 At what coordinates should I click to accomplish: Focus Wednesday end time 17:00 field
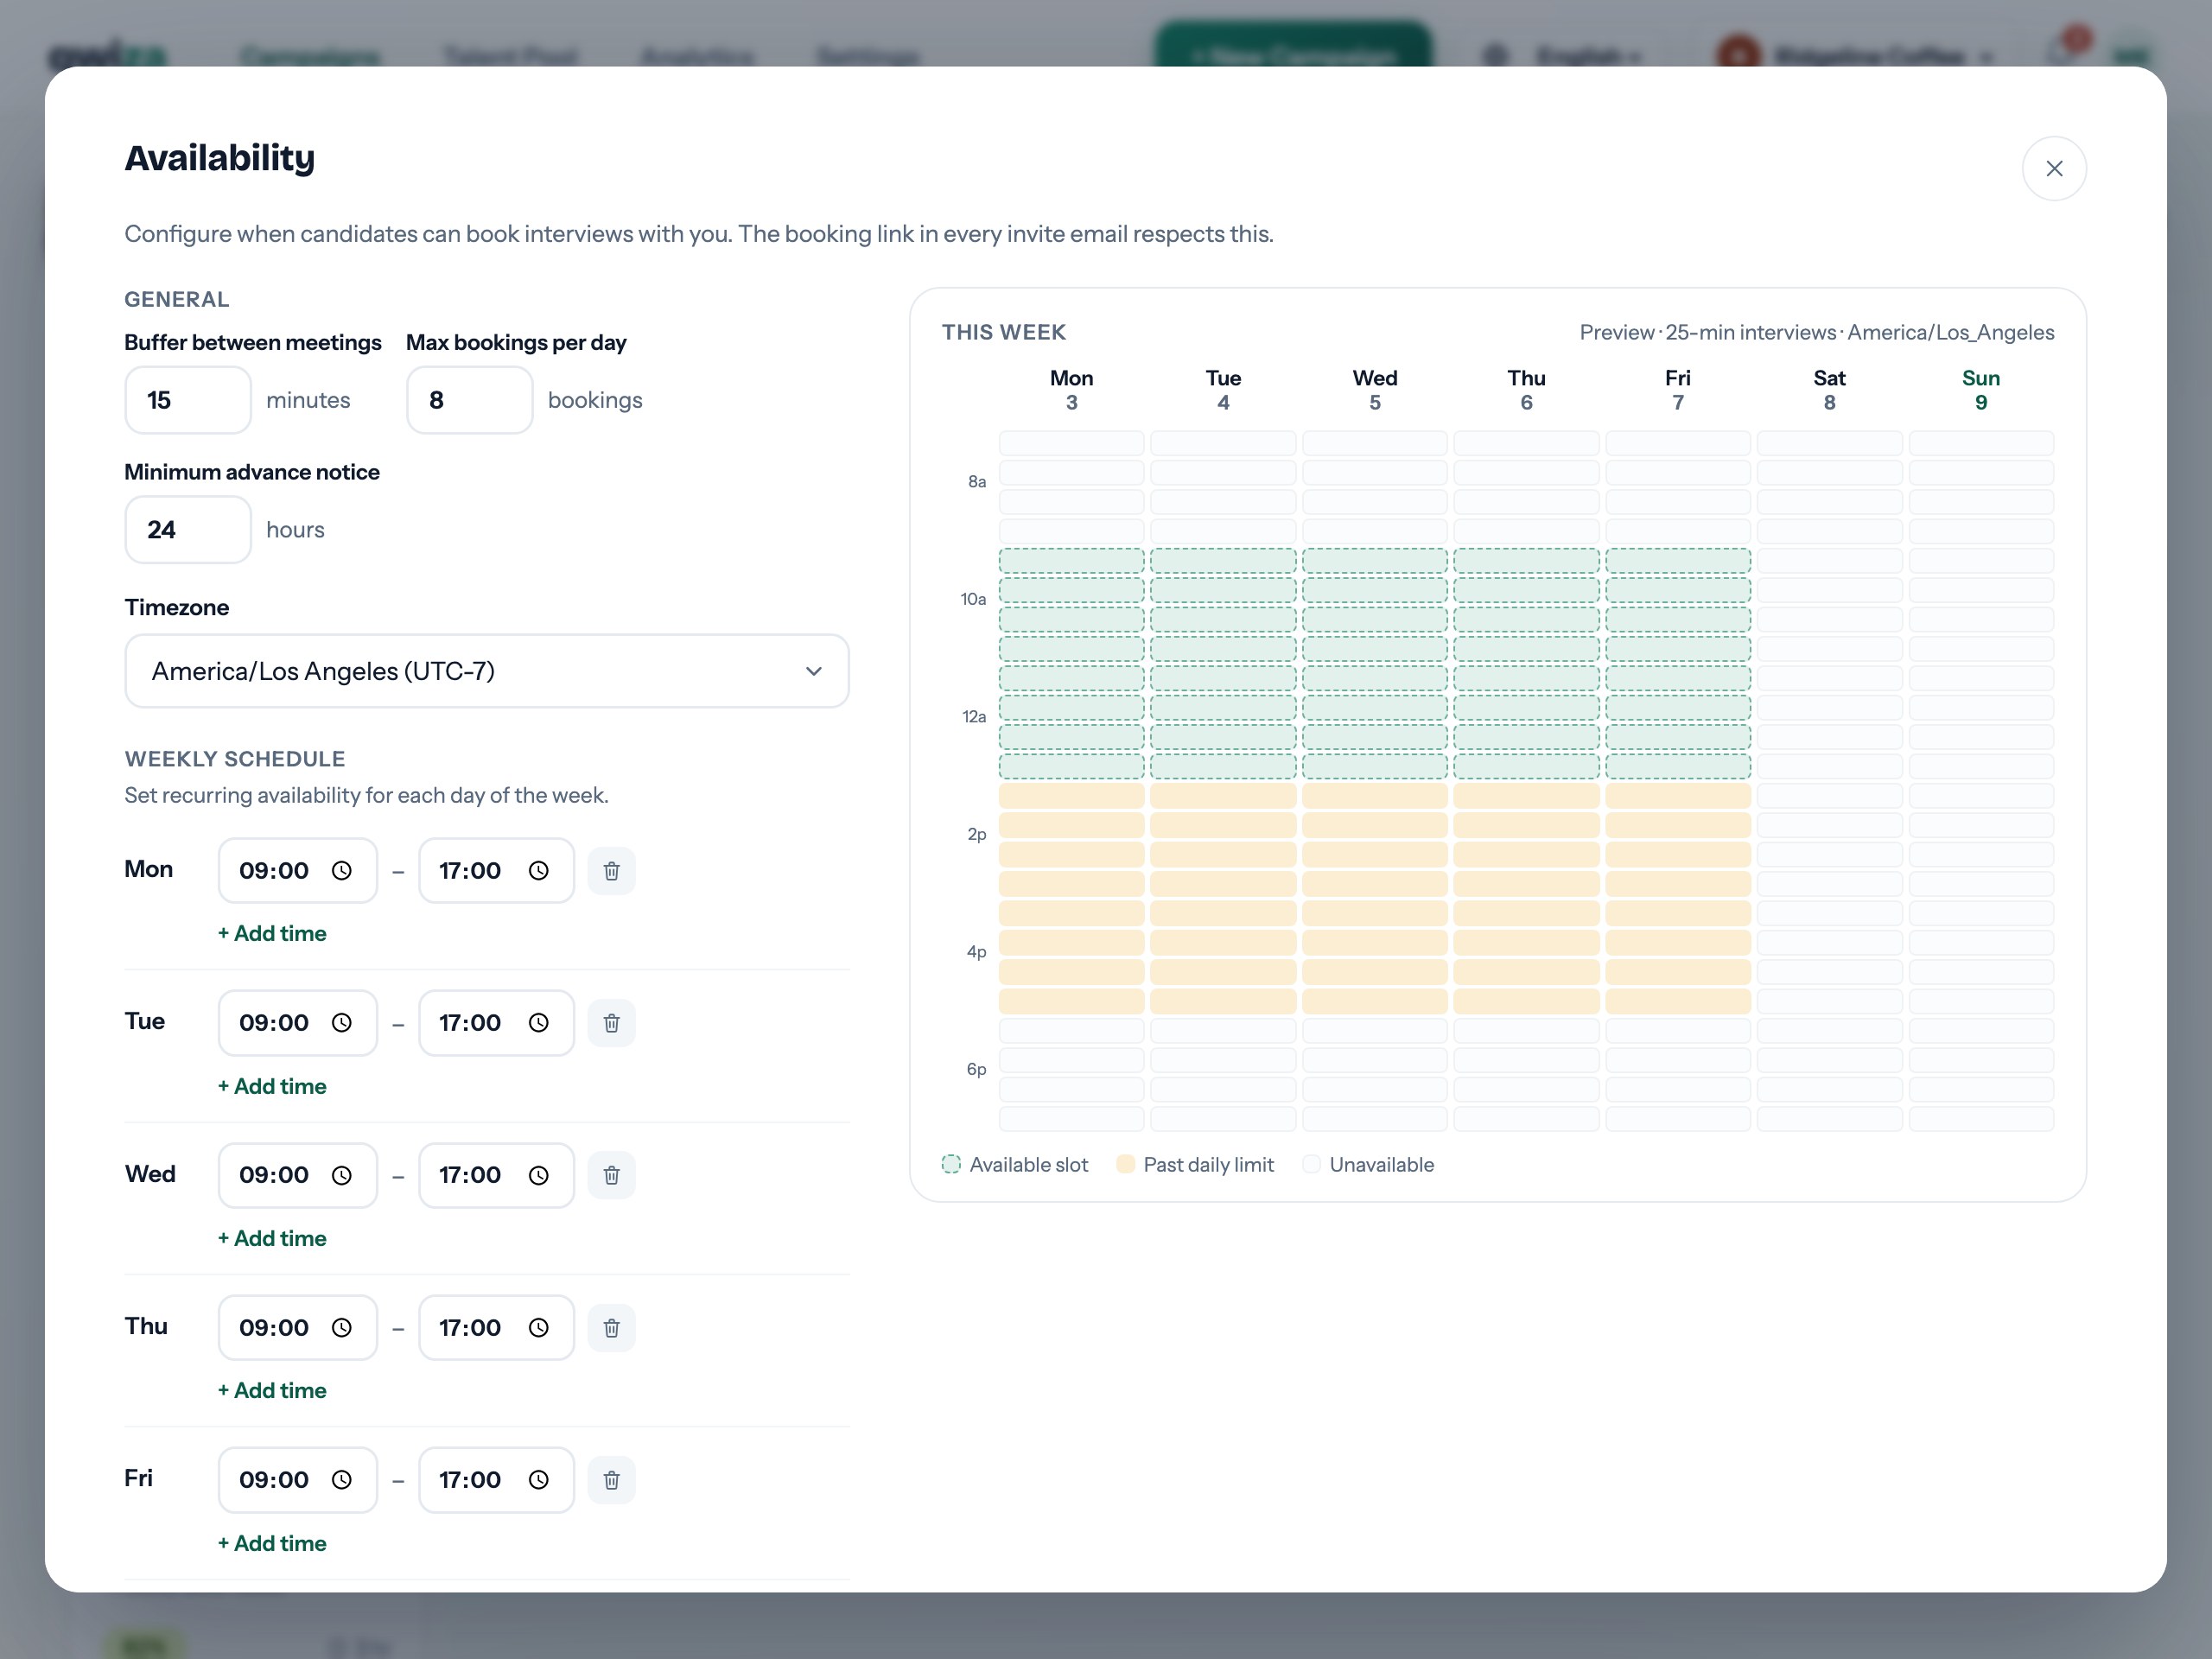coord(496,1175)
